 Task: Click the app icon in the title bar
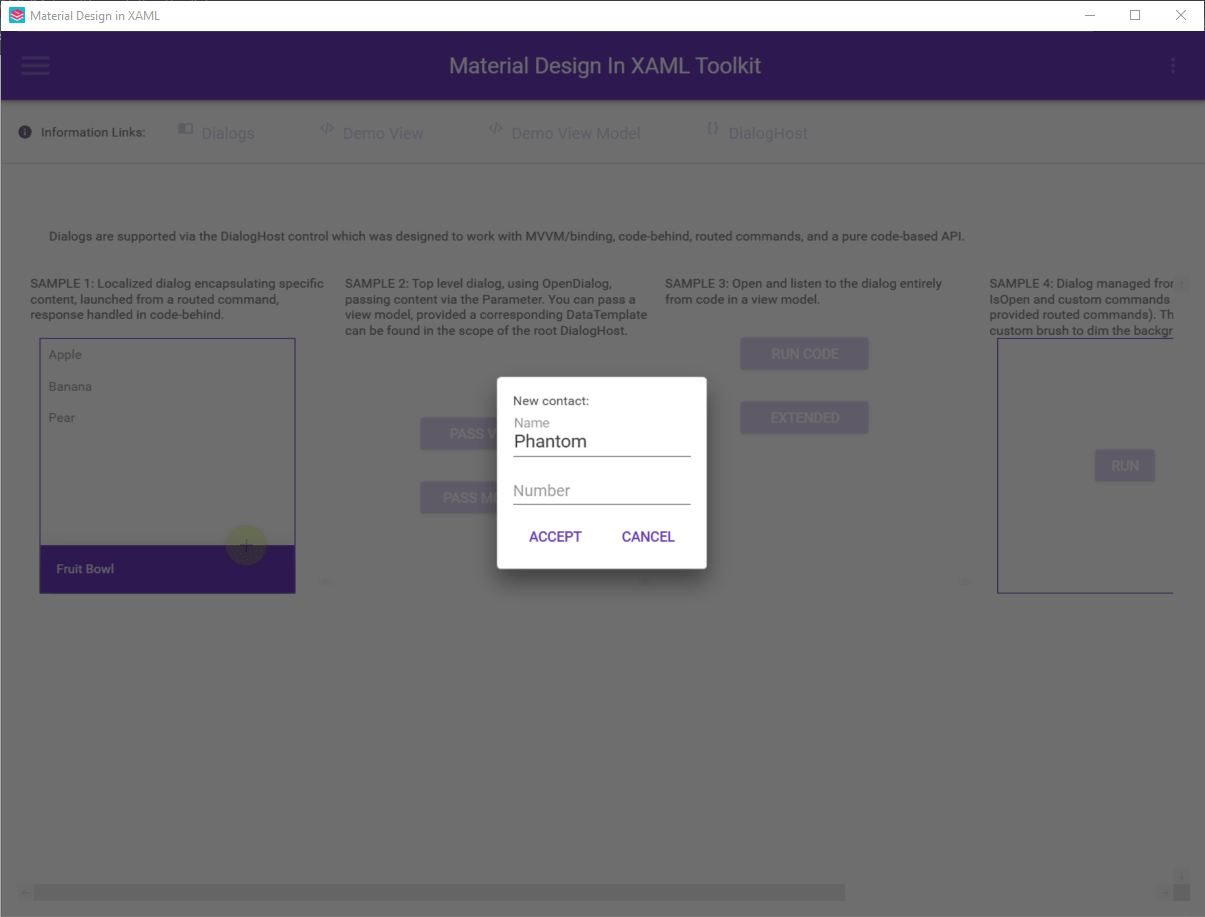click(x=16, y=15)
